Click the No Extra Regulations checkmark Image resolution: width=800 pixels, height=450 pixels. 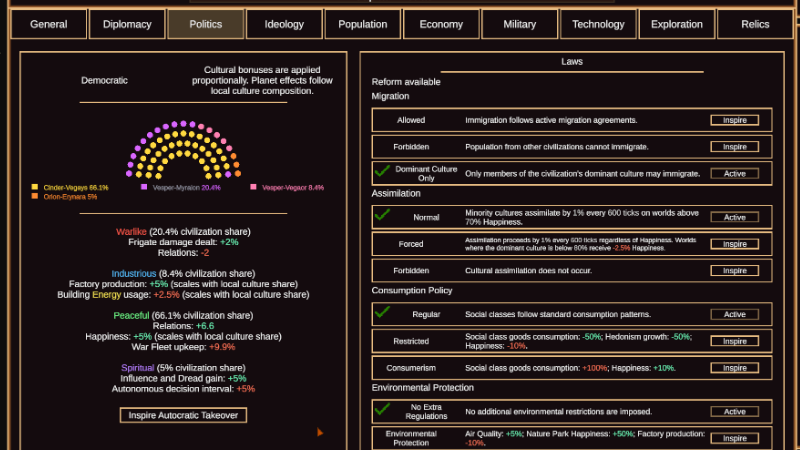(x=382, y=409)
